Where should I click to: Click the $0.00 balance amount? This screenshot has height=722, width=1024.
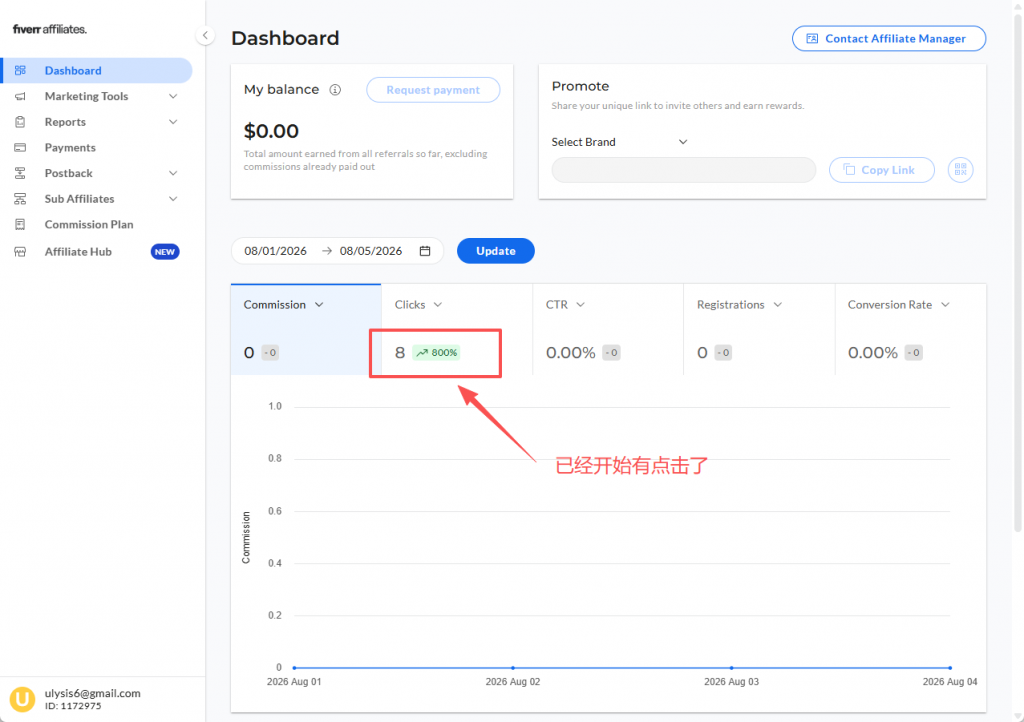[x=271, y=131]
